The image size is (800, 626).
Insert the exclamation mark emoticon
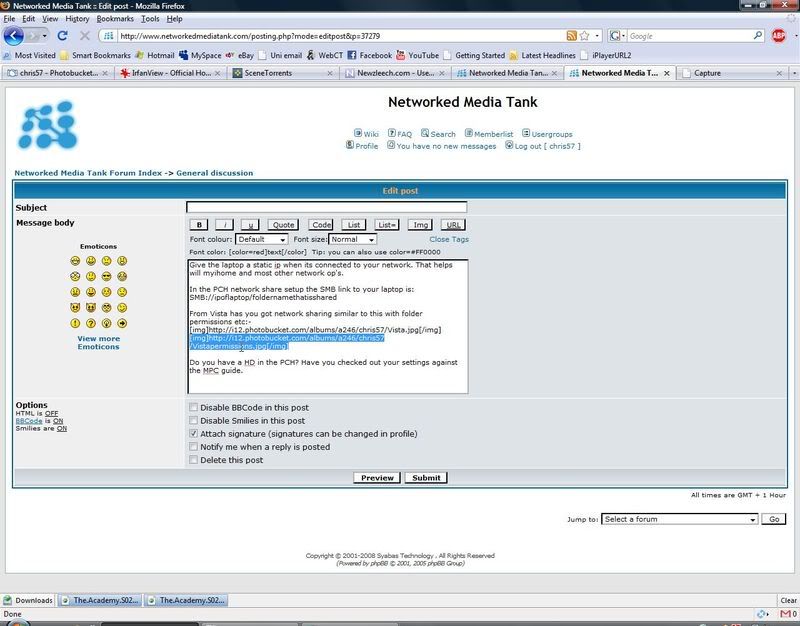pos(75,323)
